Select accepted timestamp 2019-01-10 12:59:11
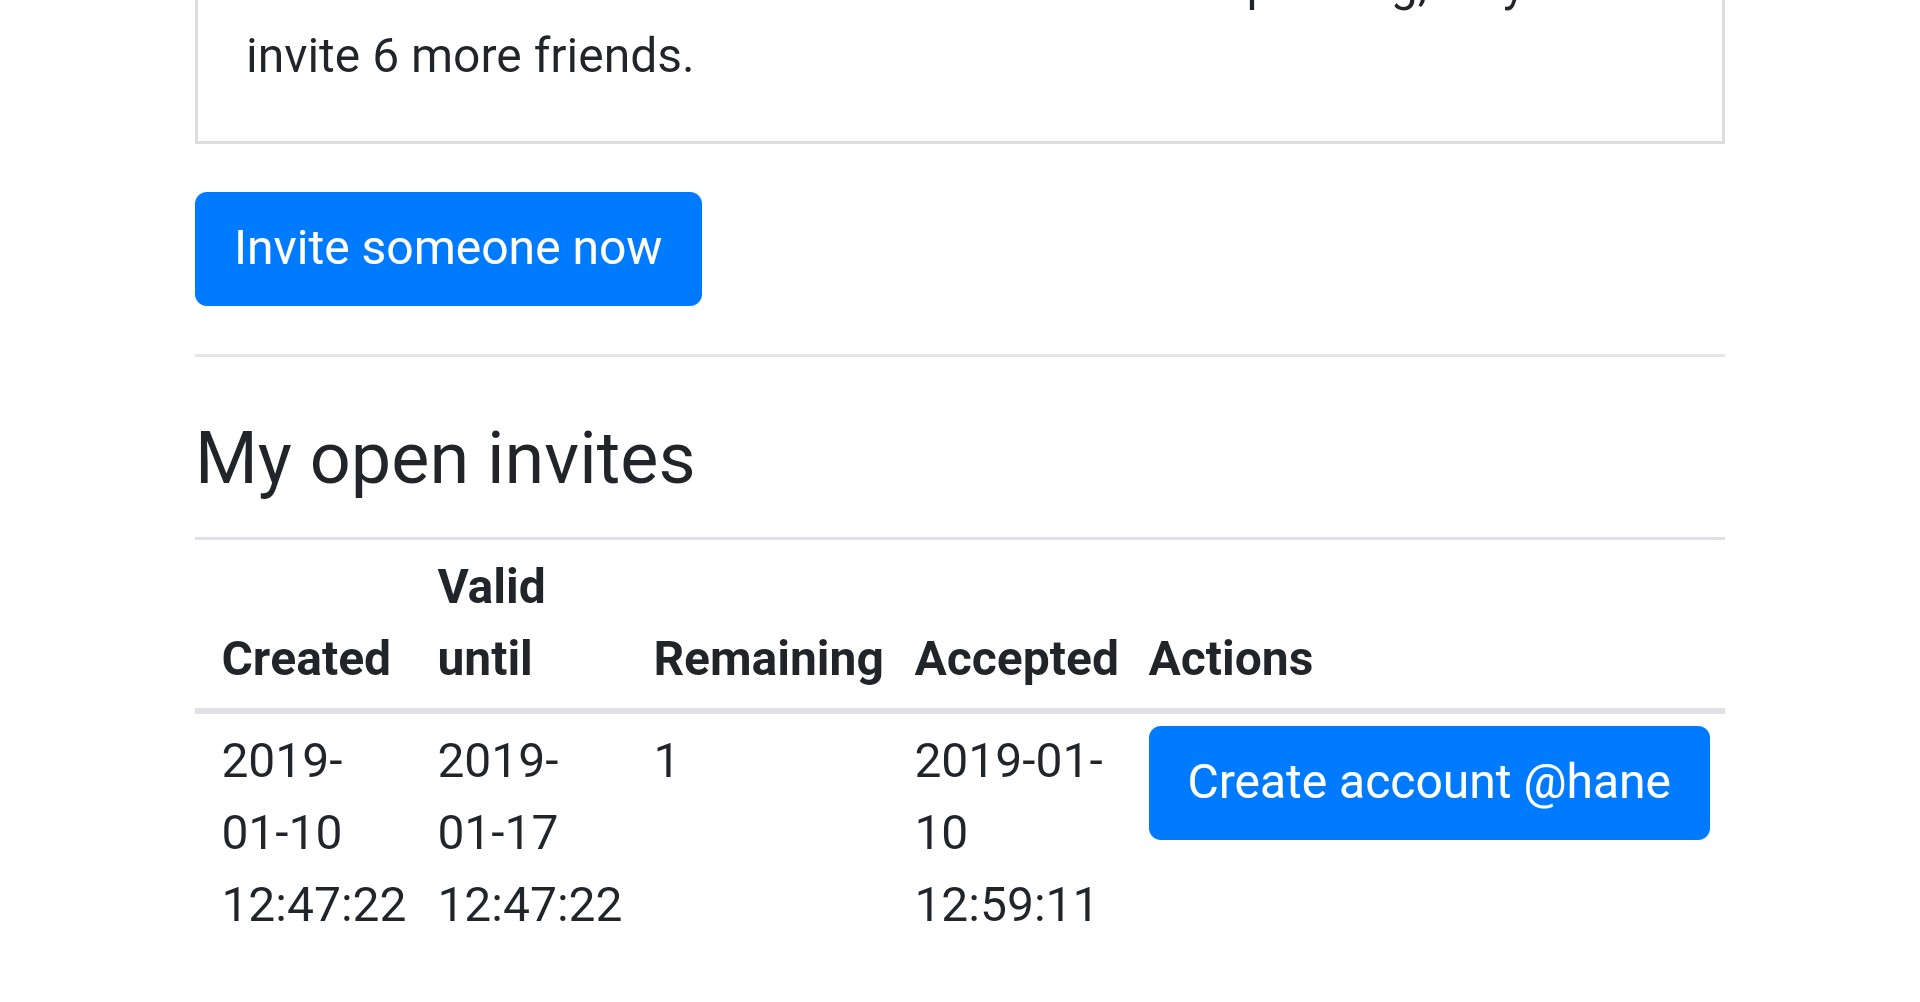This screenshot has width=1920, height=1002. coord(1009,833)
